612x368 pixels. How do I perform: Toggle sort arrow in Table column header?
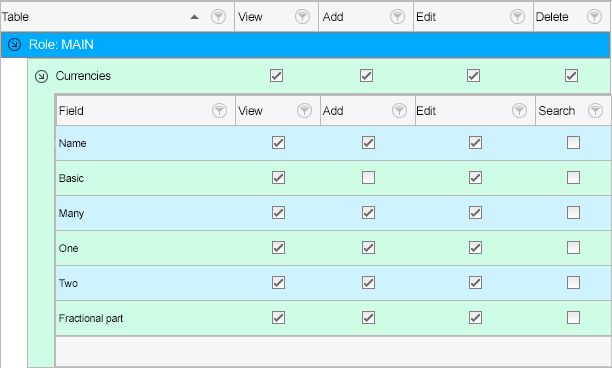pos(194,17)
